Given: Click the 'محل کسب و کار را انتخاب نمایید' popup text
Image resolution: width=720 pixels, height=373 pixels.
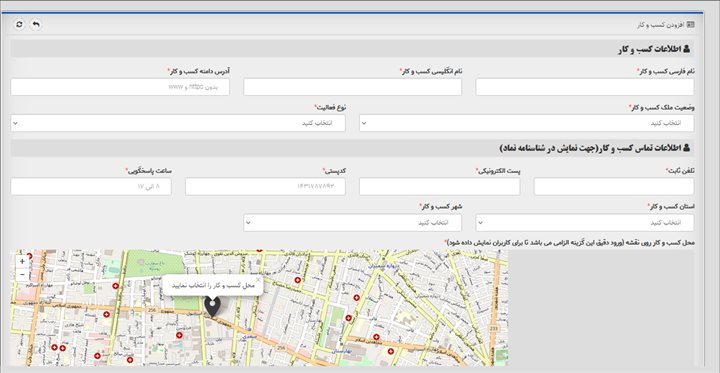Looking at the screenshot, I should [x=213, y=286].
